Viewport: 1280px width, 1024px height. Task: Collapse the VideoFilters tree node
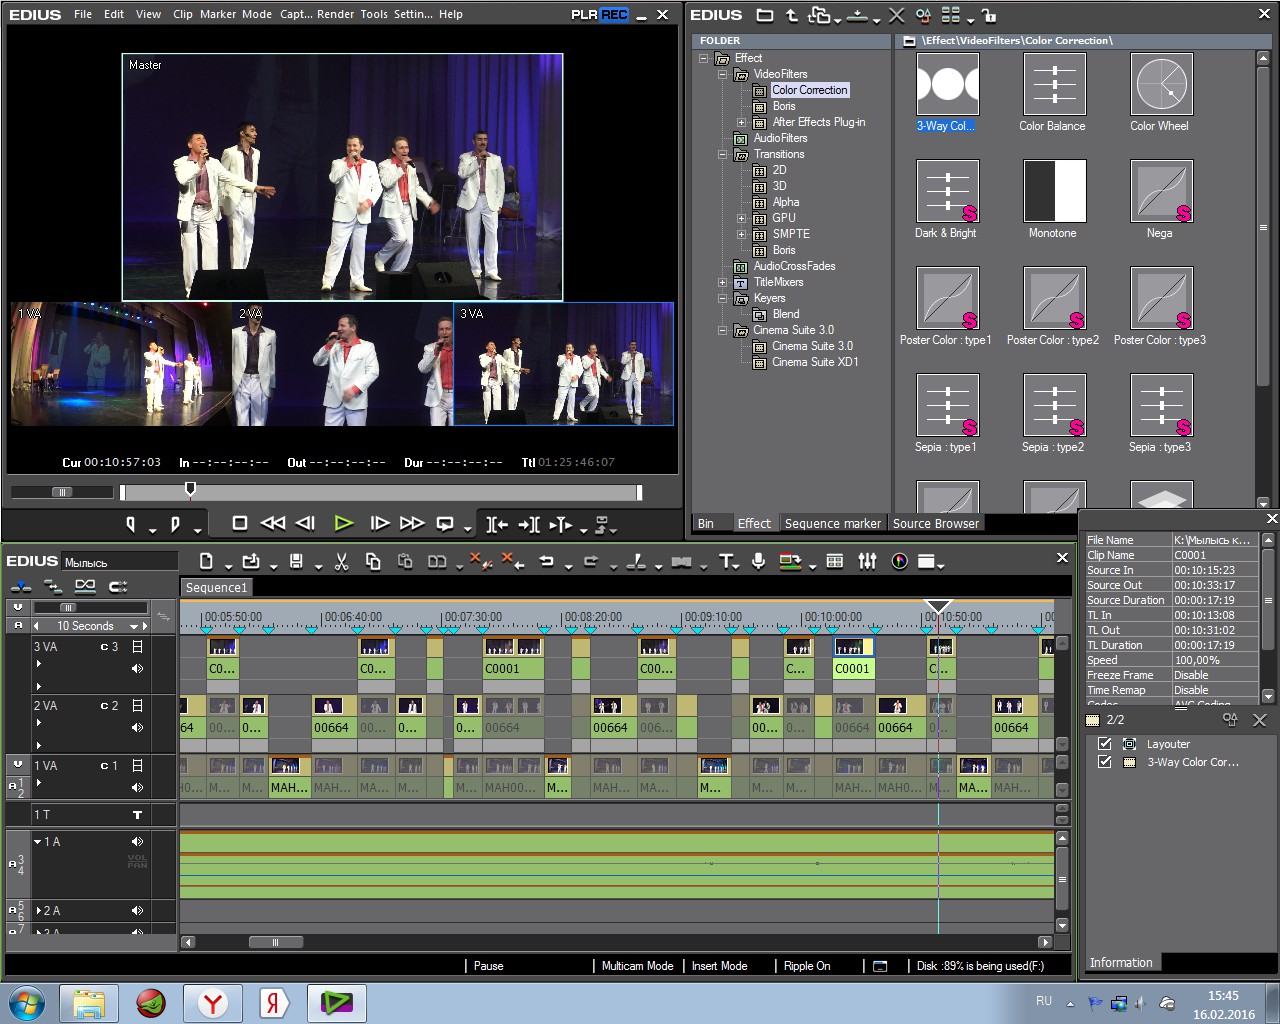(x=723, y=74)
